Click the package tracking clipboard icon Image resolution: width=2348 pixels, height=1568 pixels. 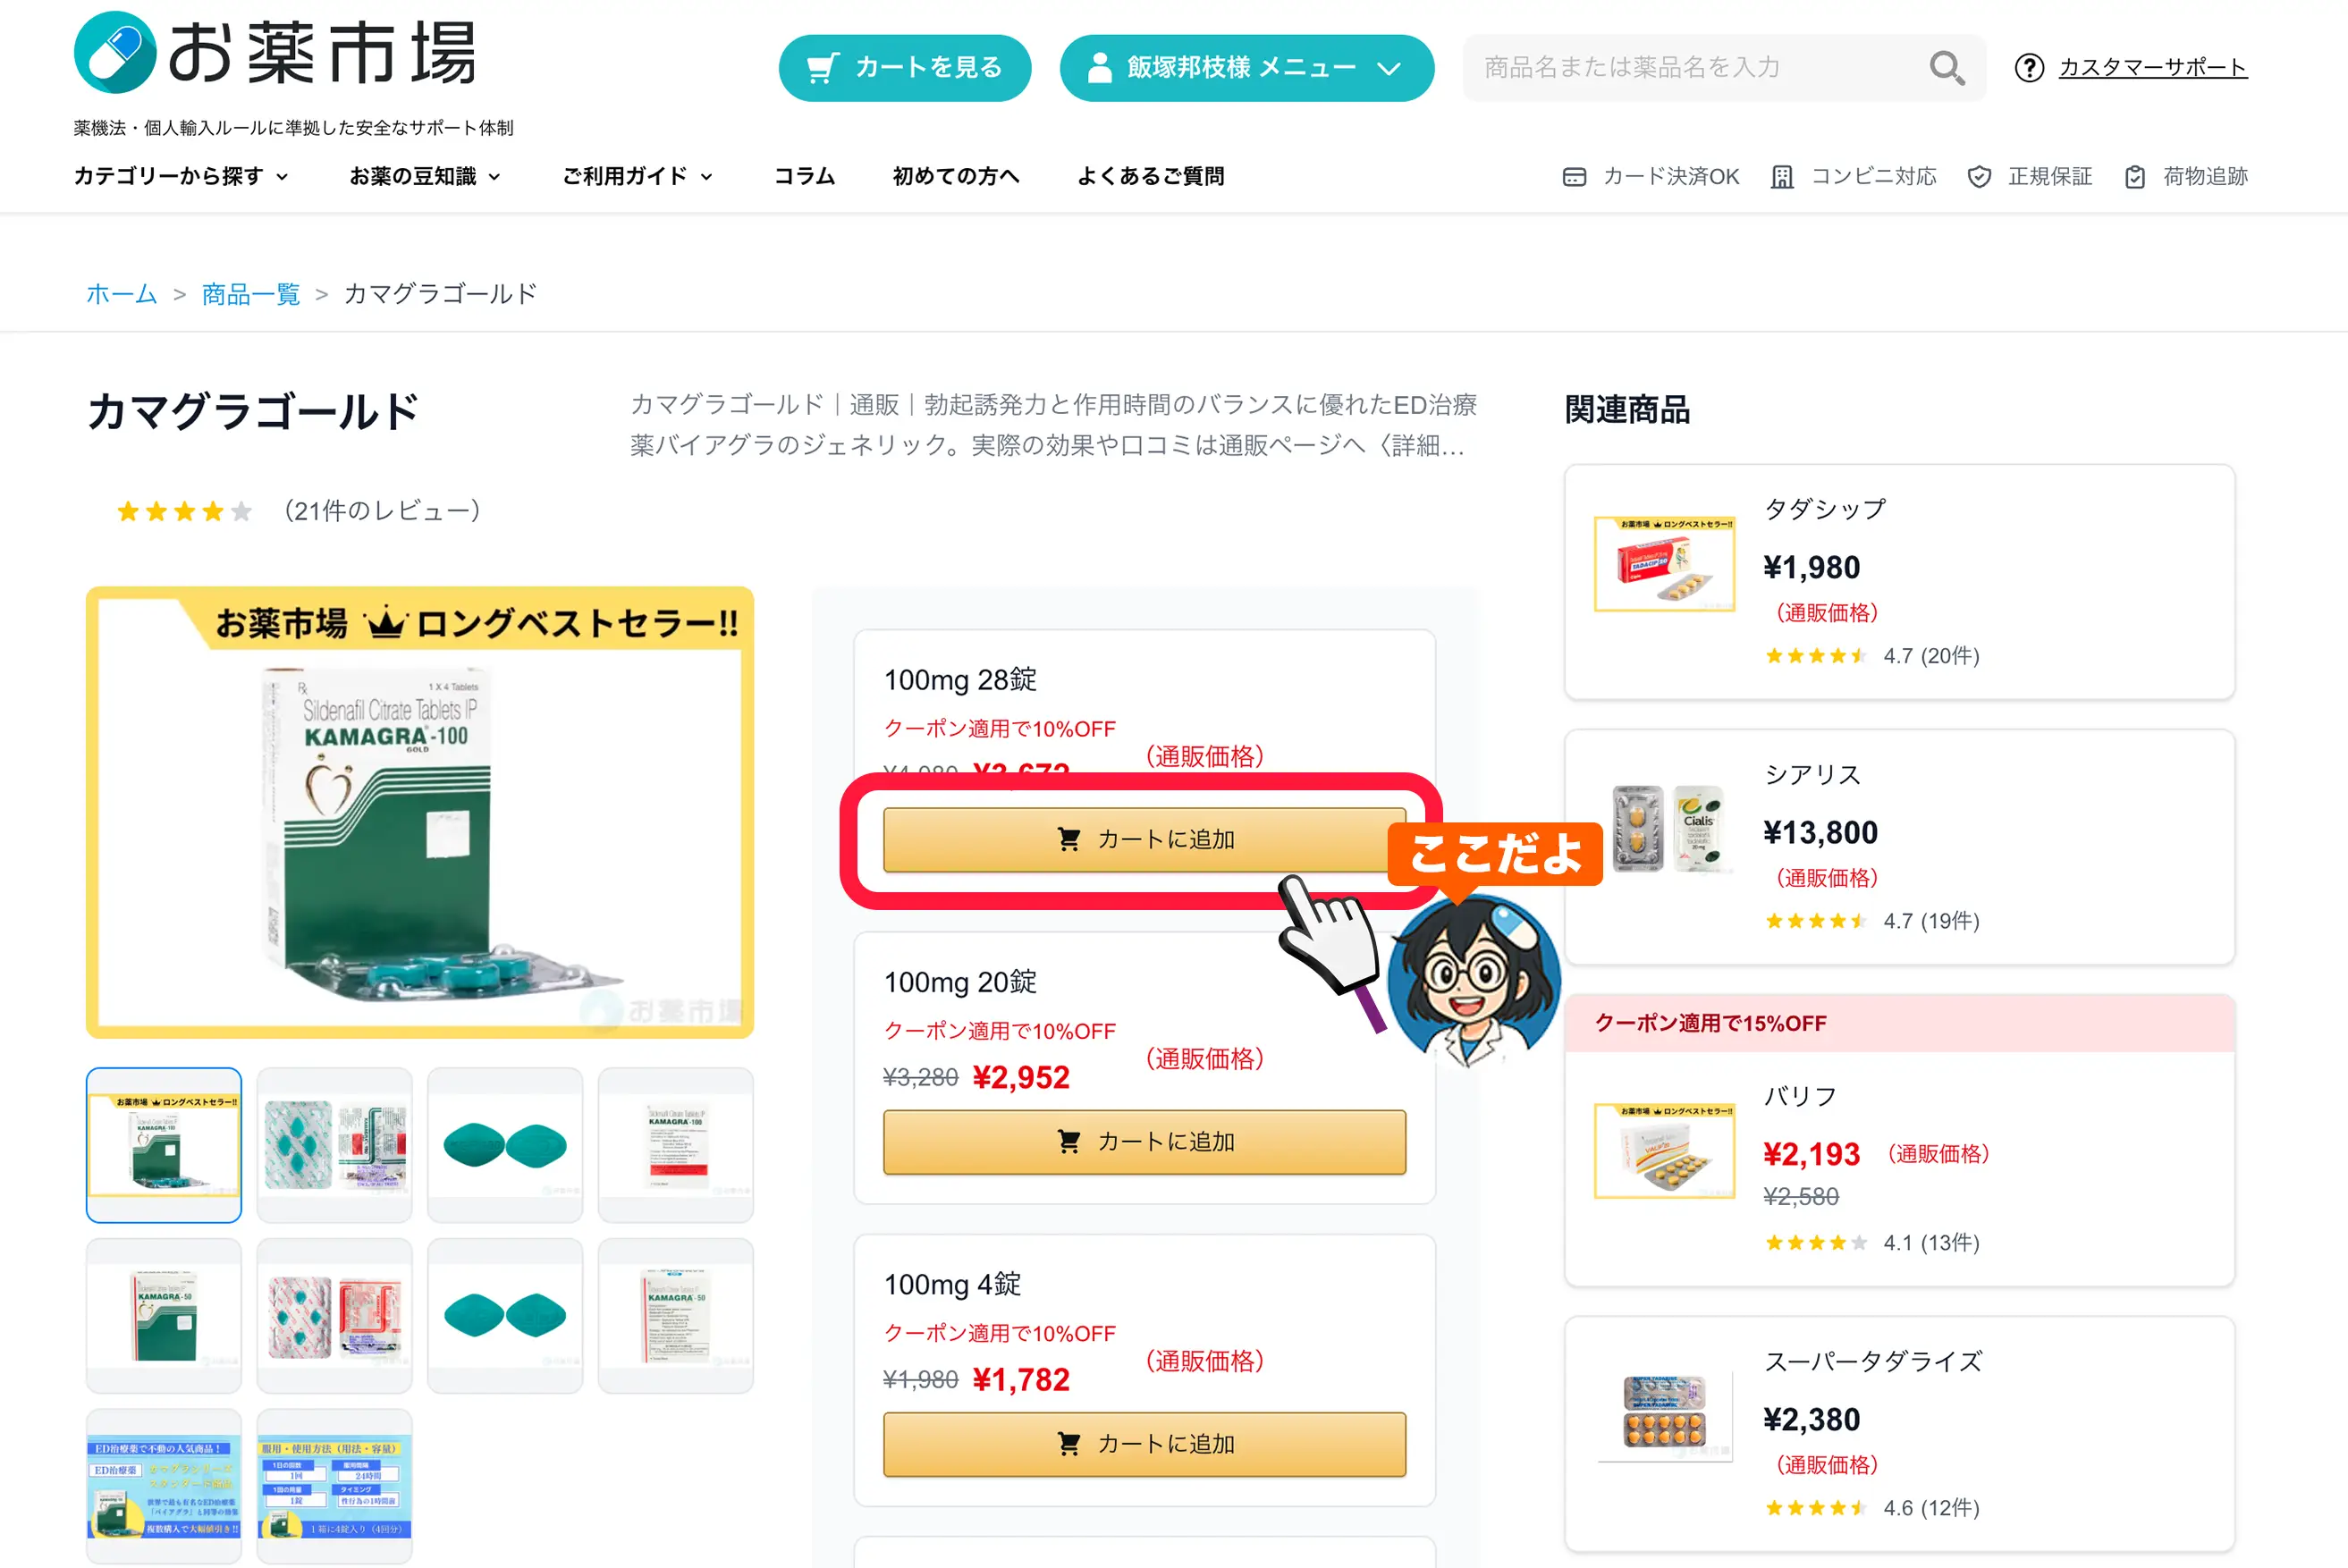[x=2135, y=177]
